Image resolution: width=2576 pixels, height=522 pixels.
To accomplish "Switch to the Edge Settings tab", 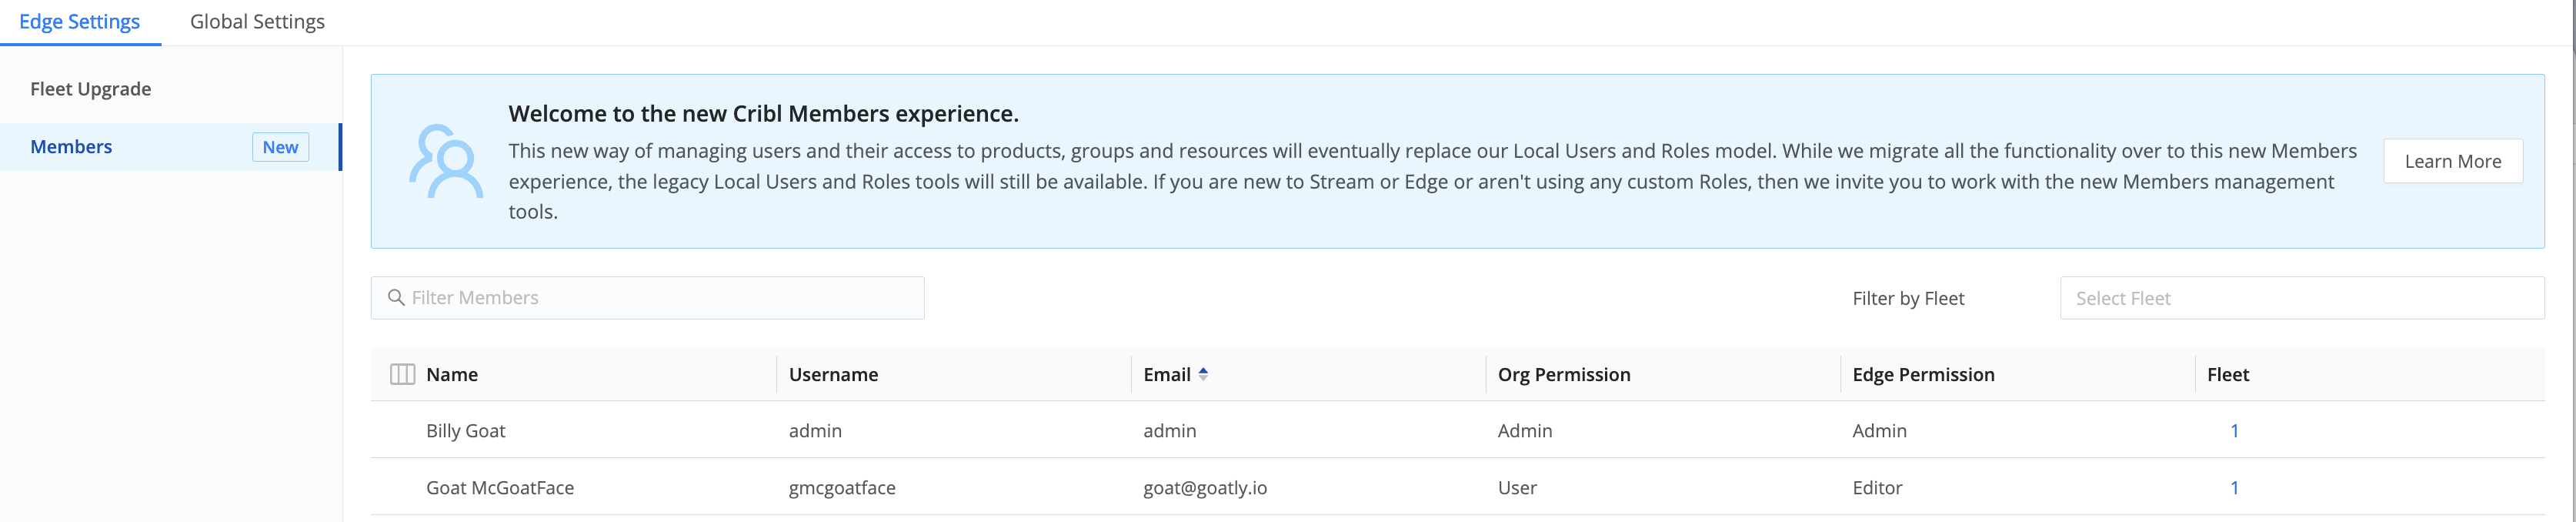I will pos(79,21).
